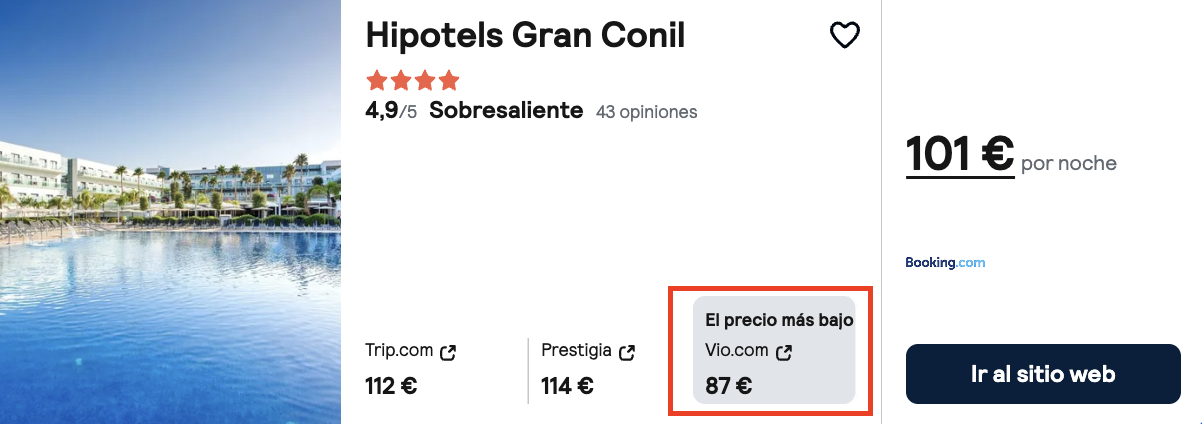Select the Vio.com provider name
Image resolution: width=1202 pixels, height=424 pixels.
tap(737, 351)
